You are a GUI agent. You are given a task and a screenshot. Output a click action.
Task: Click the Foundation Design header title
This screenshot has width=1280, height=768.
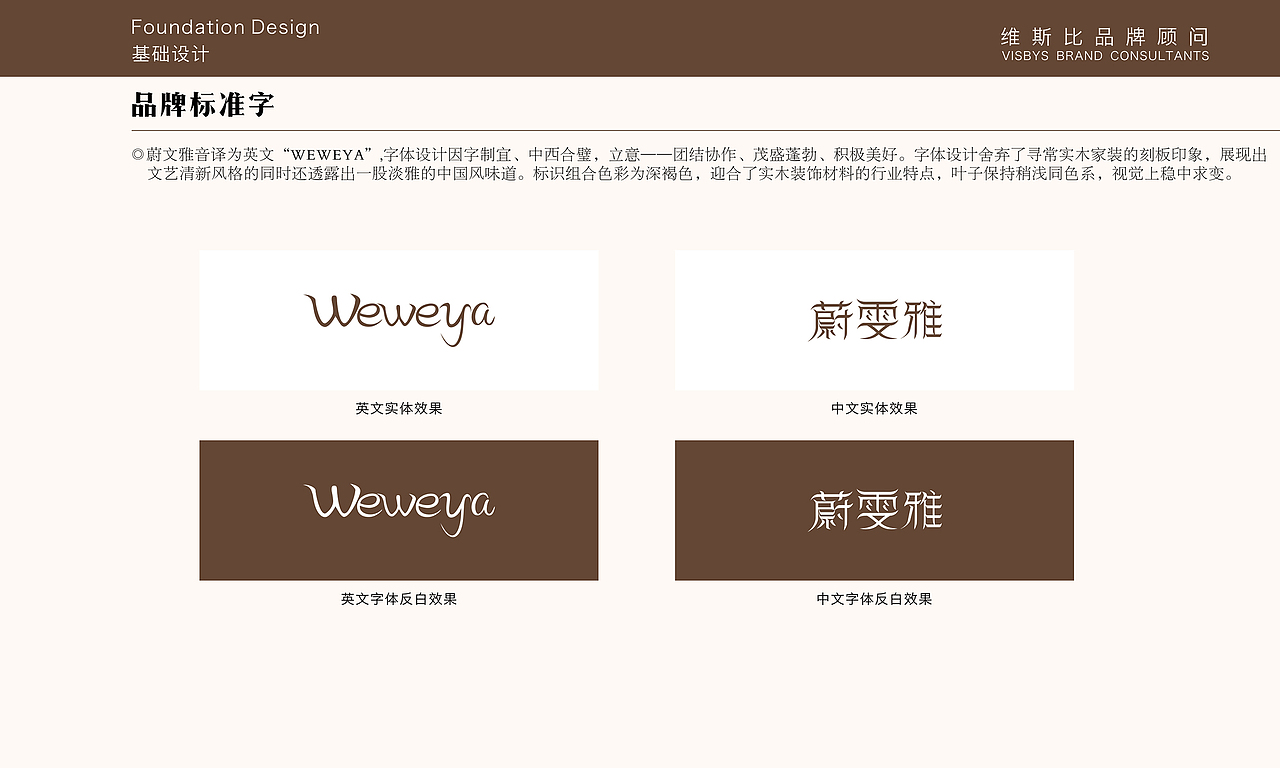coord(225,27)
